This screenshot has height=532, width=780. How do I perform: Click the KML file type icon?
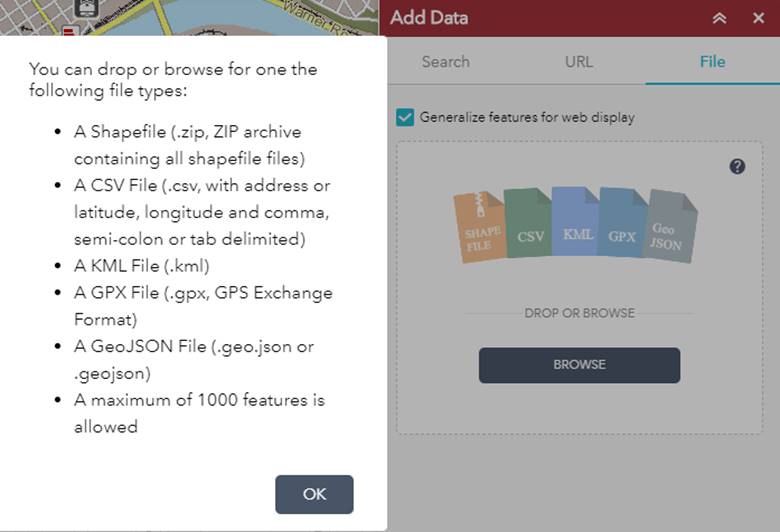pyautogui.click(x=576, y=224)
